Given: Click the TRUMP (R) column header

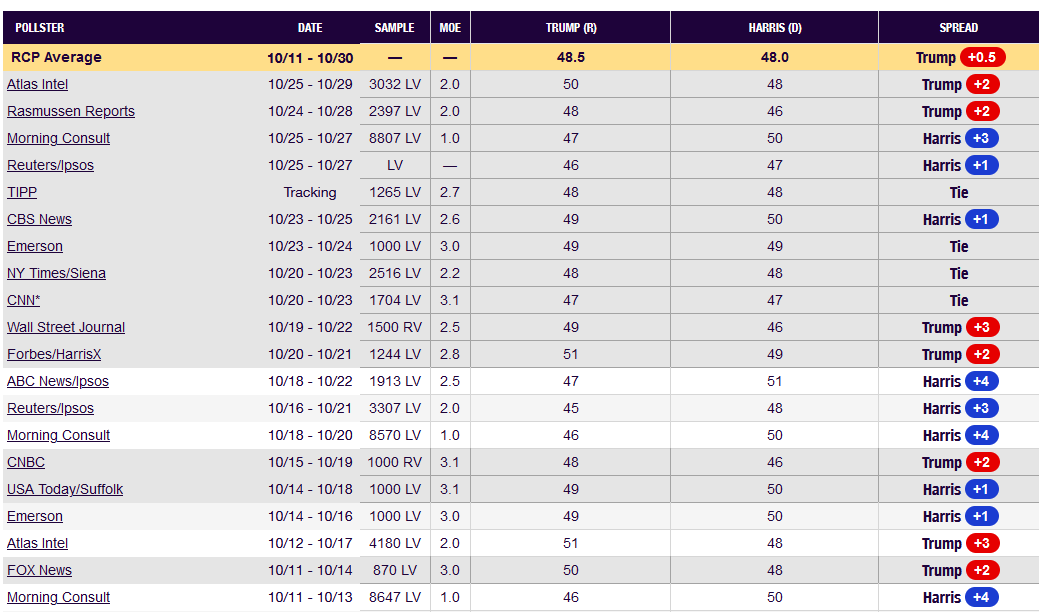Looking at the screenshot, I should (570, 28).
